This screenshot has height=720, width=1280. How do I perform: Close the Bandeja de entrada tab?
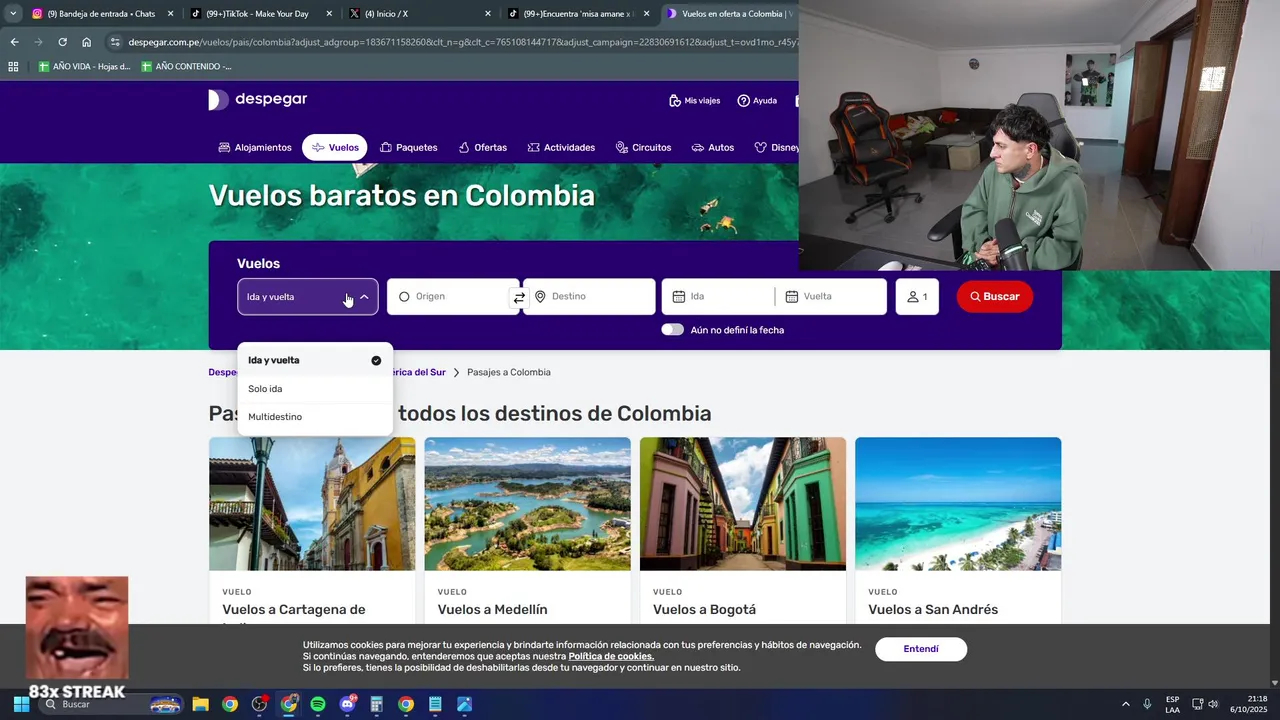coord(171,14)
